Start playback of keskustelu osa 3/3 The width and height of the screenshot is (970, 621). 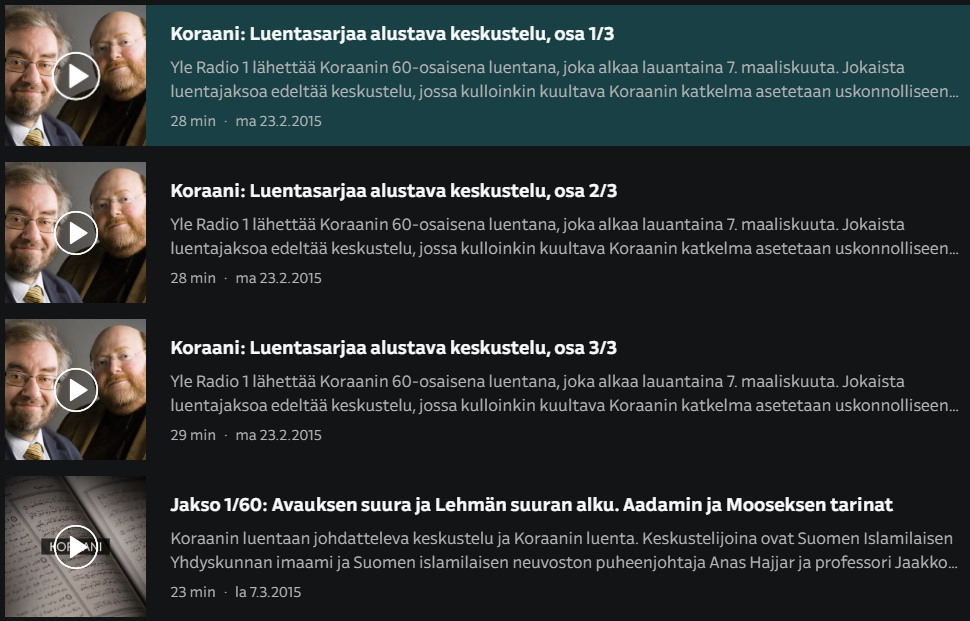76,390
